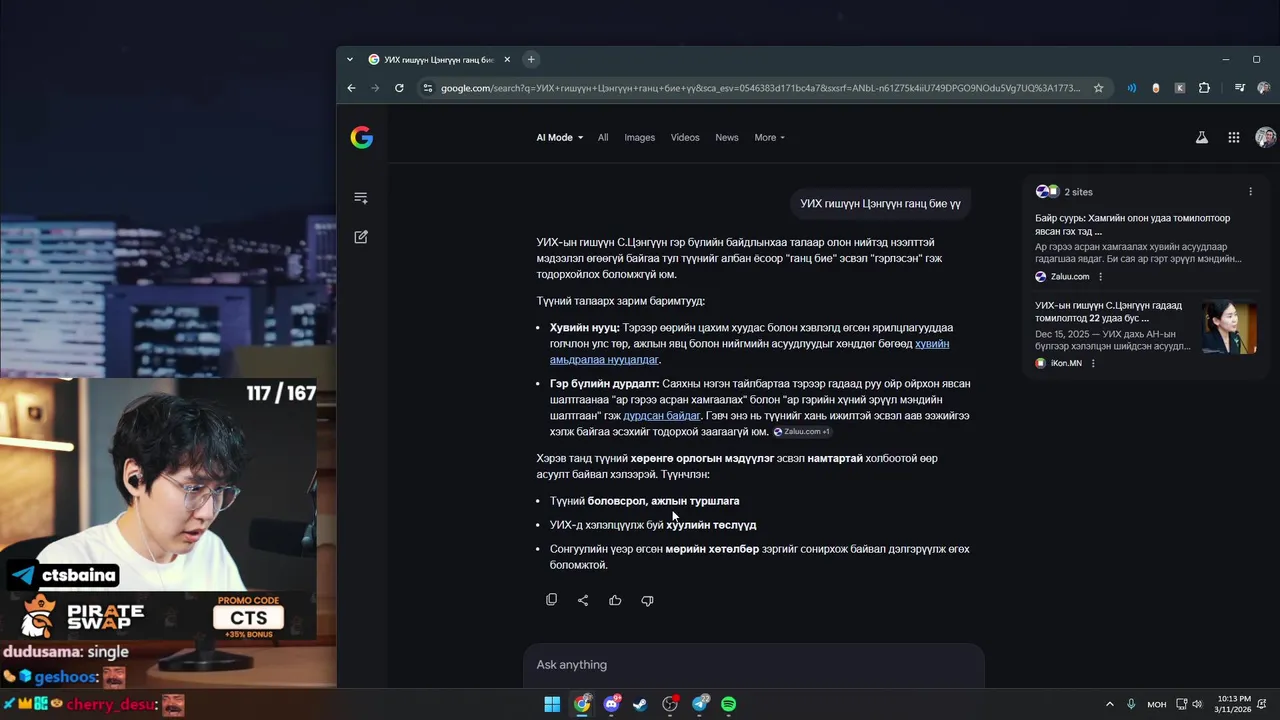
Task: Open a new browser tab
Action: (x=531, y=59)
